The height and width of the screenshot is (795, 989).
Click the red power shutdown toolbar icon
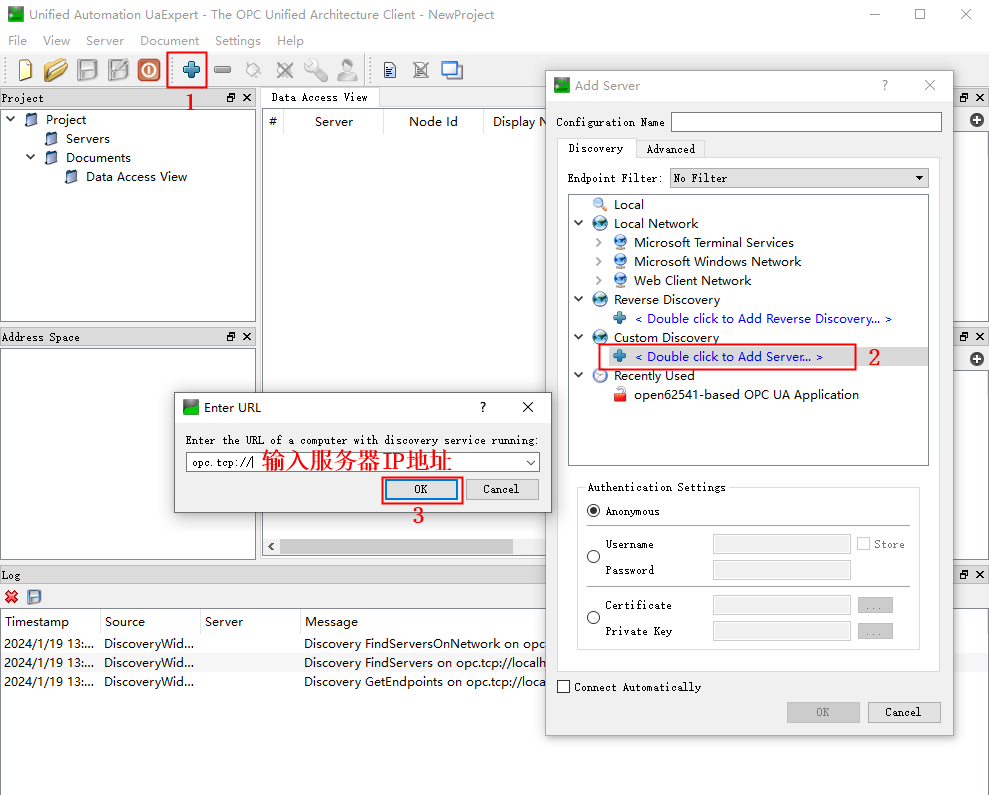coord(149,70)
